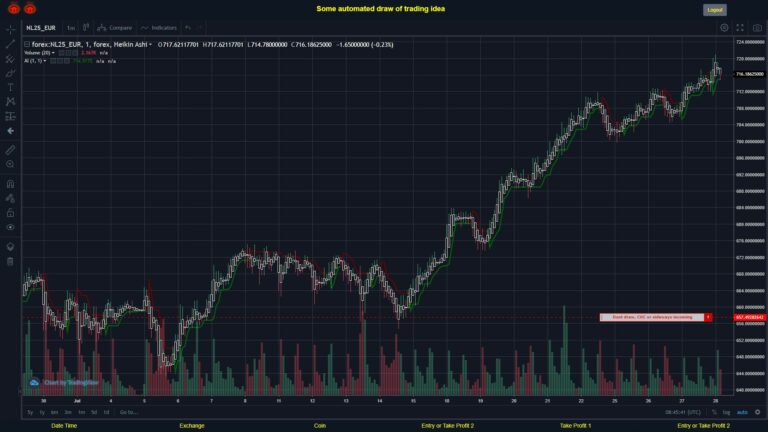Viewport: 768px width, 432px height.
Task: Open axis settings gear at bottom right
Action: coord(757,412)
